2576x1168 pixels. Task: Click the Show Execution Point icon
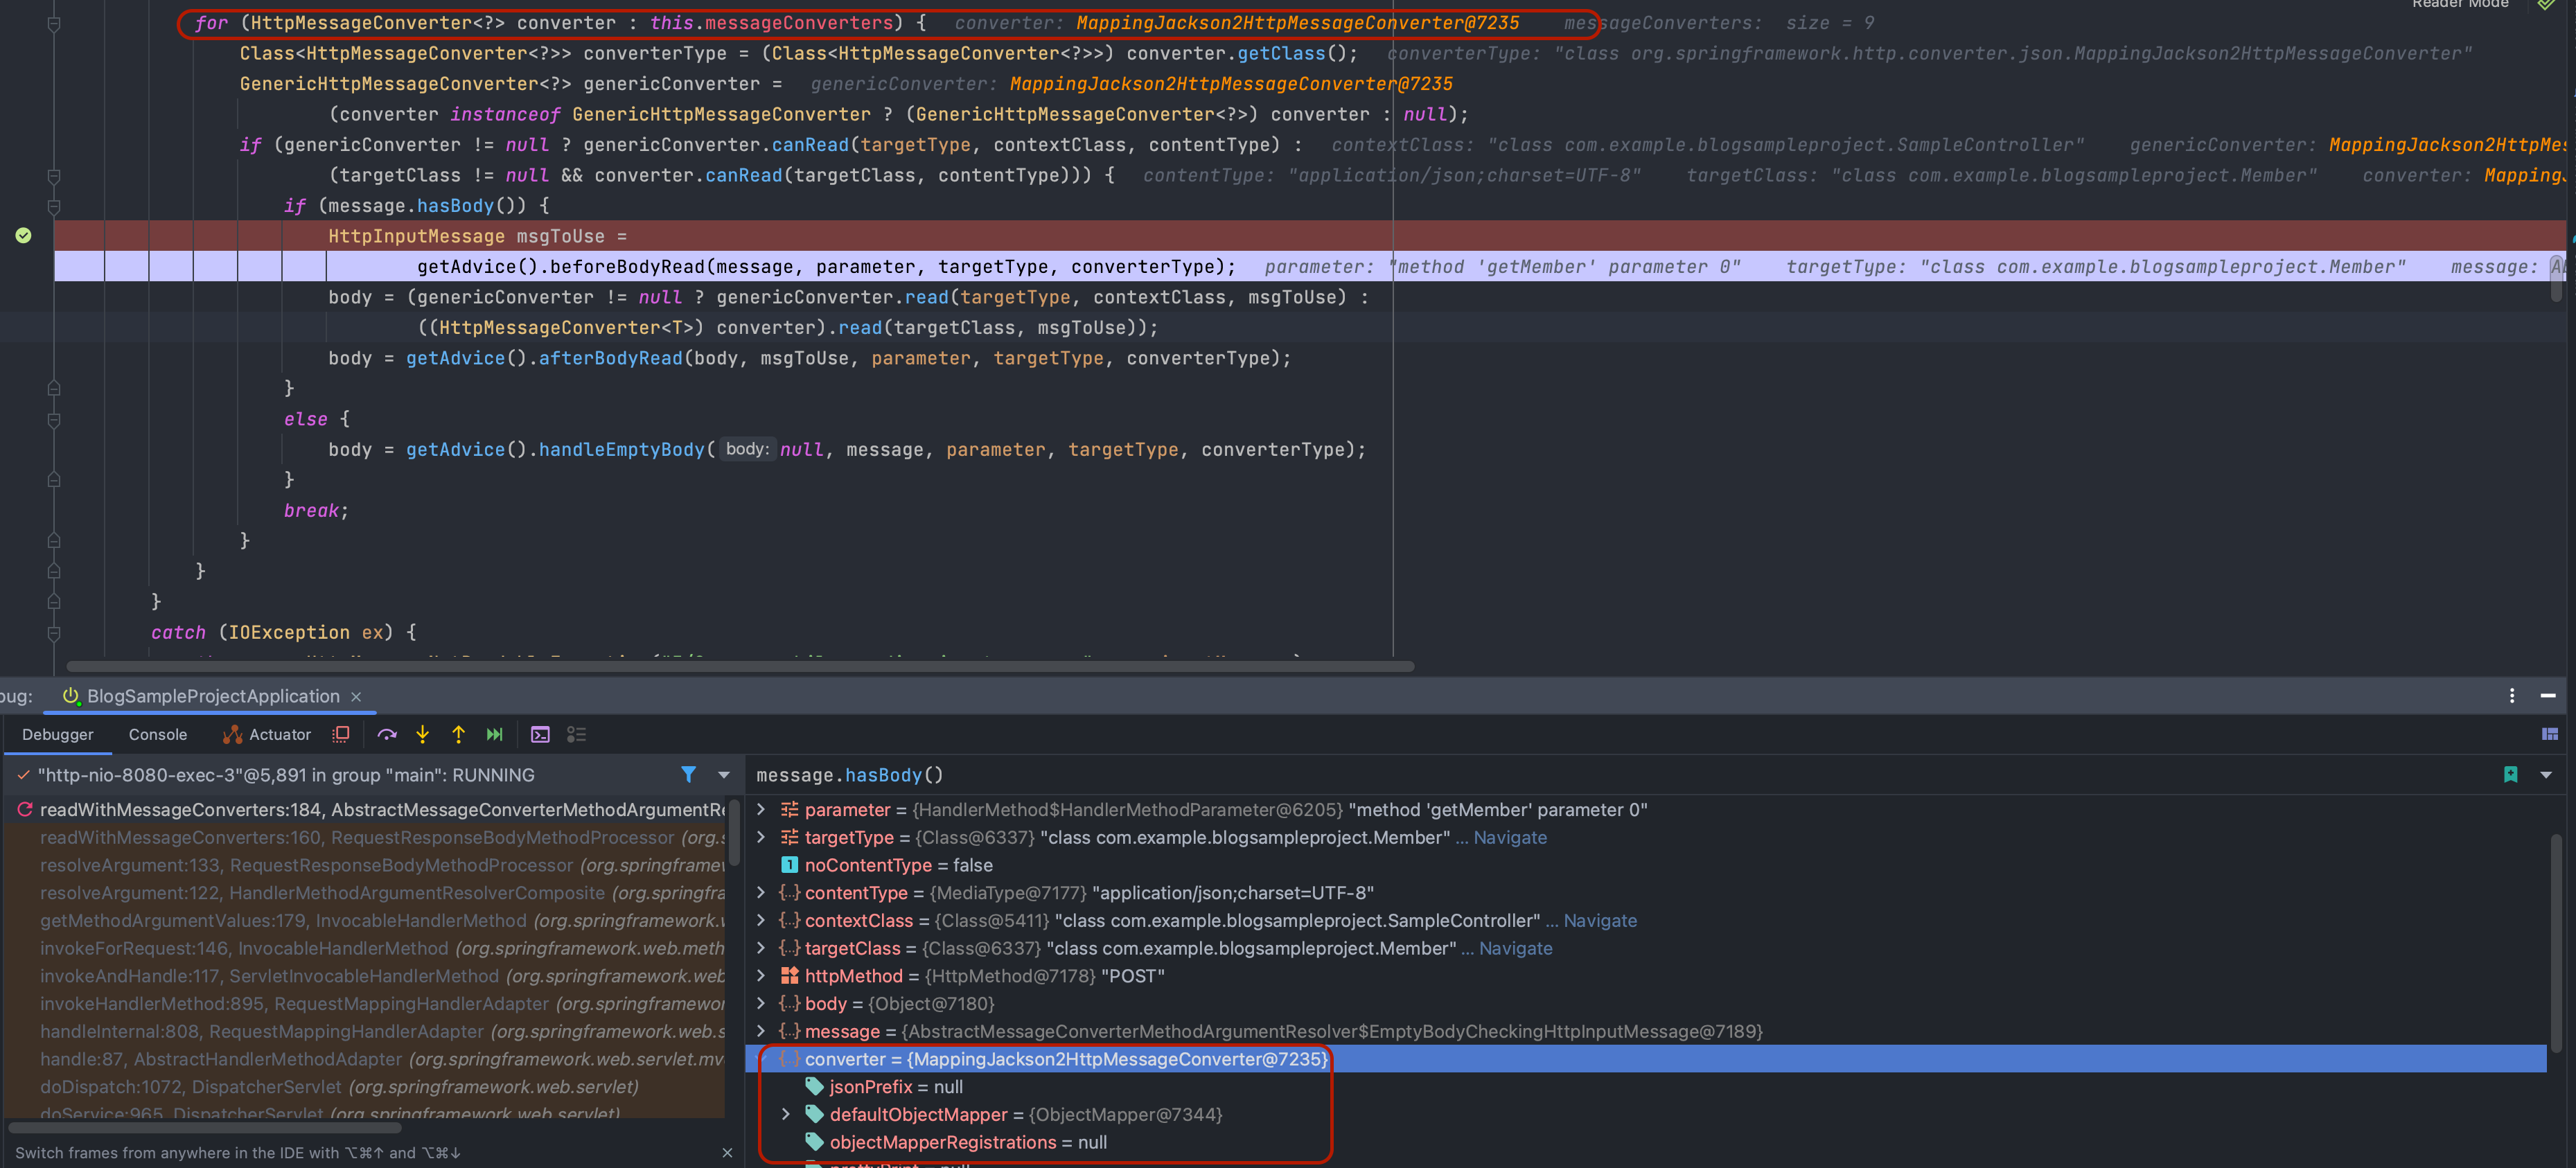tap(341, 734)
